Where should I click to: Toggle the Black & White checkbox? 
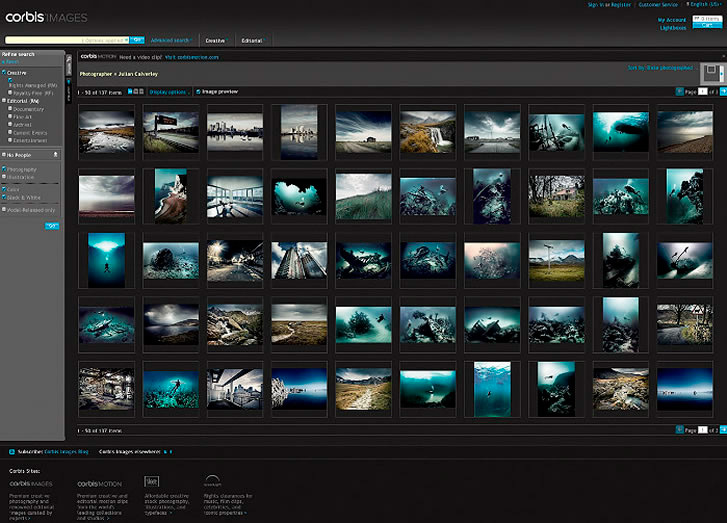pyautogui.click(x=4, y=198)
